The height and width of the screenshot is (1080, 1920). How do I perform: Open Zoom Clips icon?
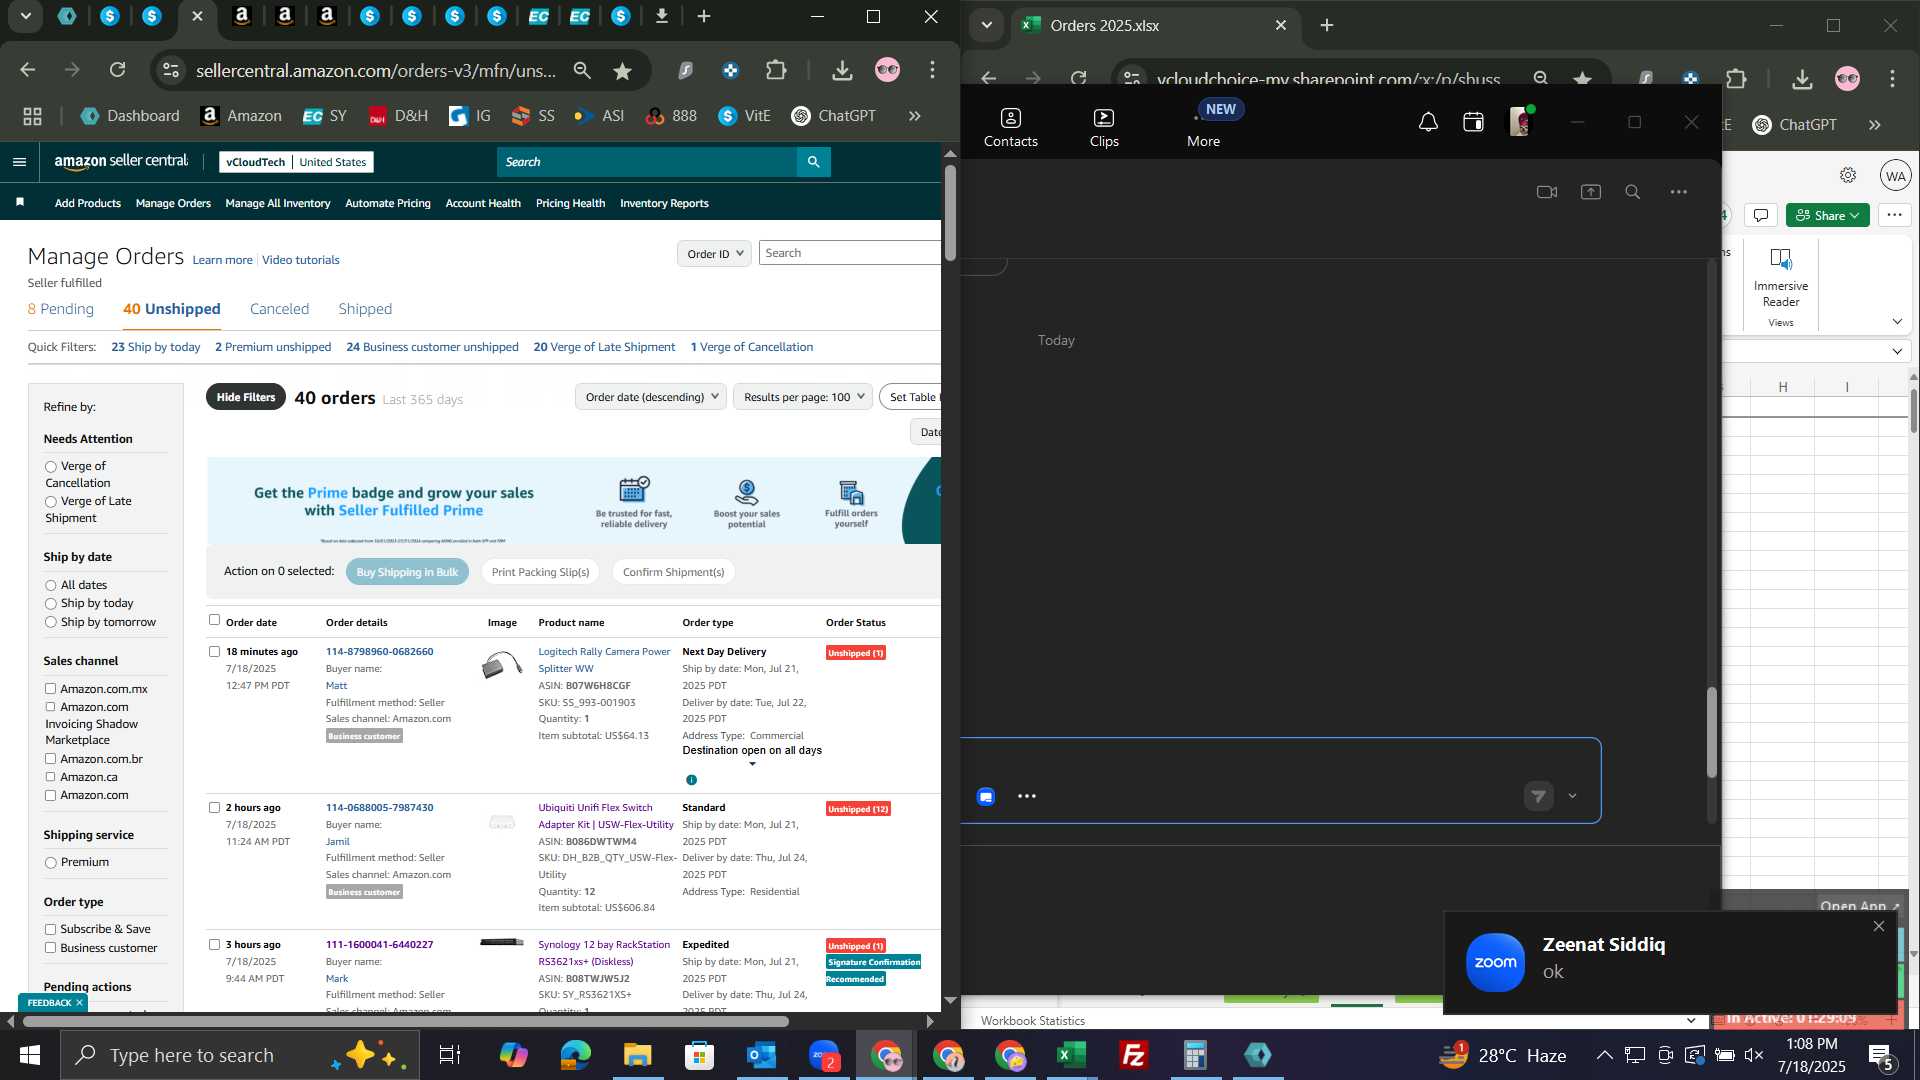click(x=1104, y=128)
